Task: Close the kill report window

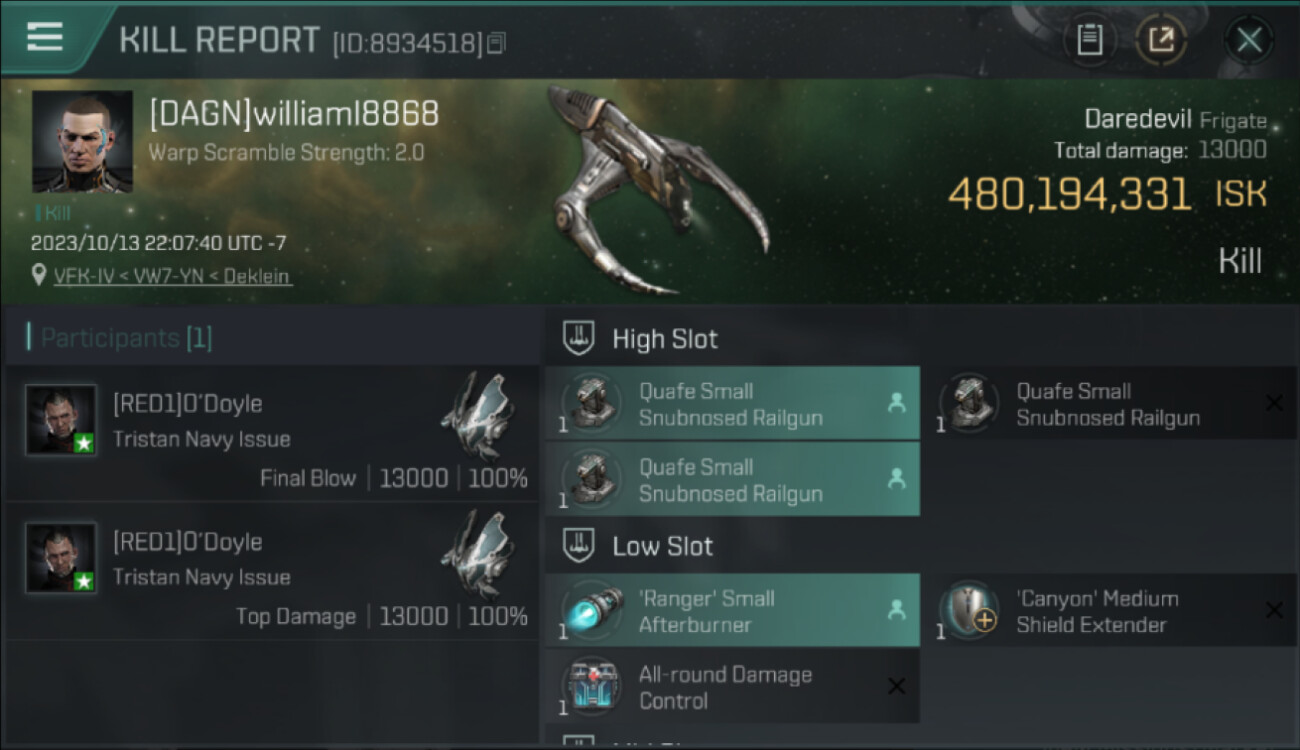Action: (1249, 40)
